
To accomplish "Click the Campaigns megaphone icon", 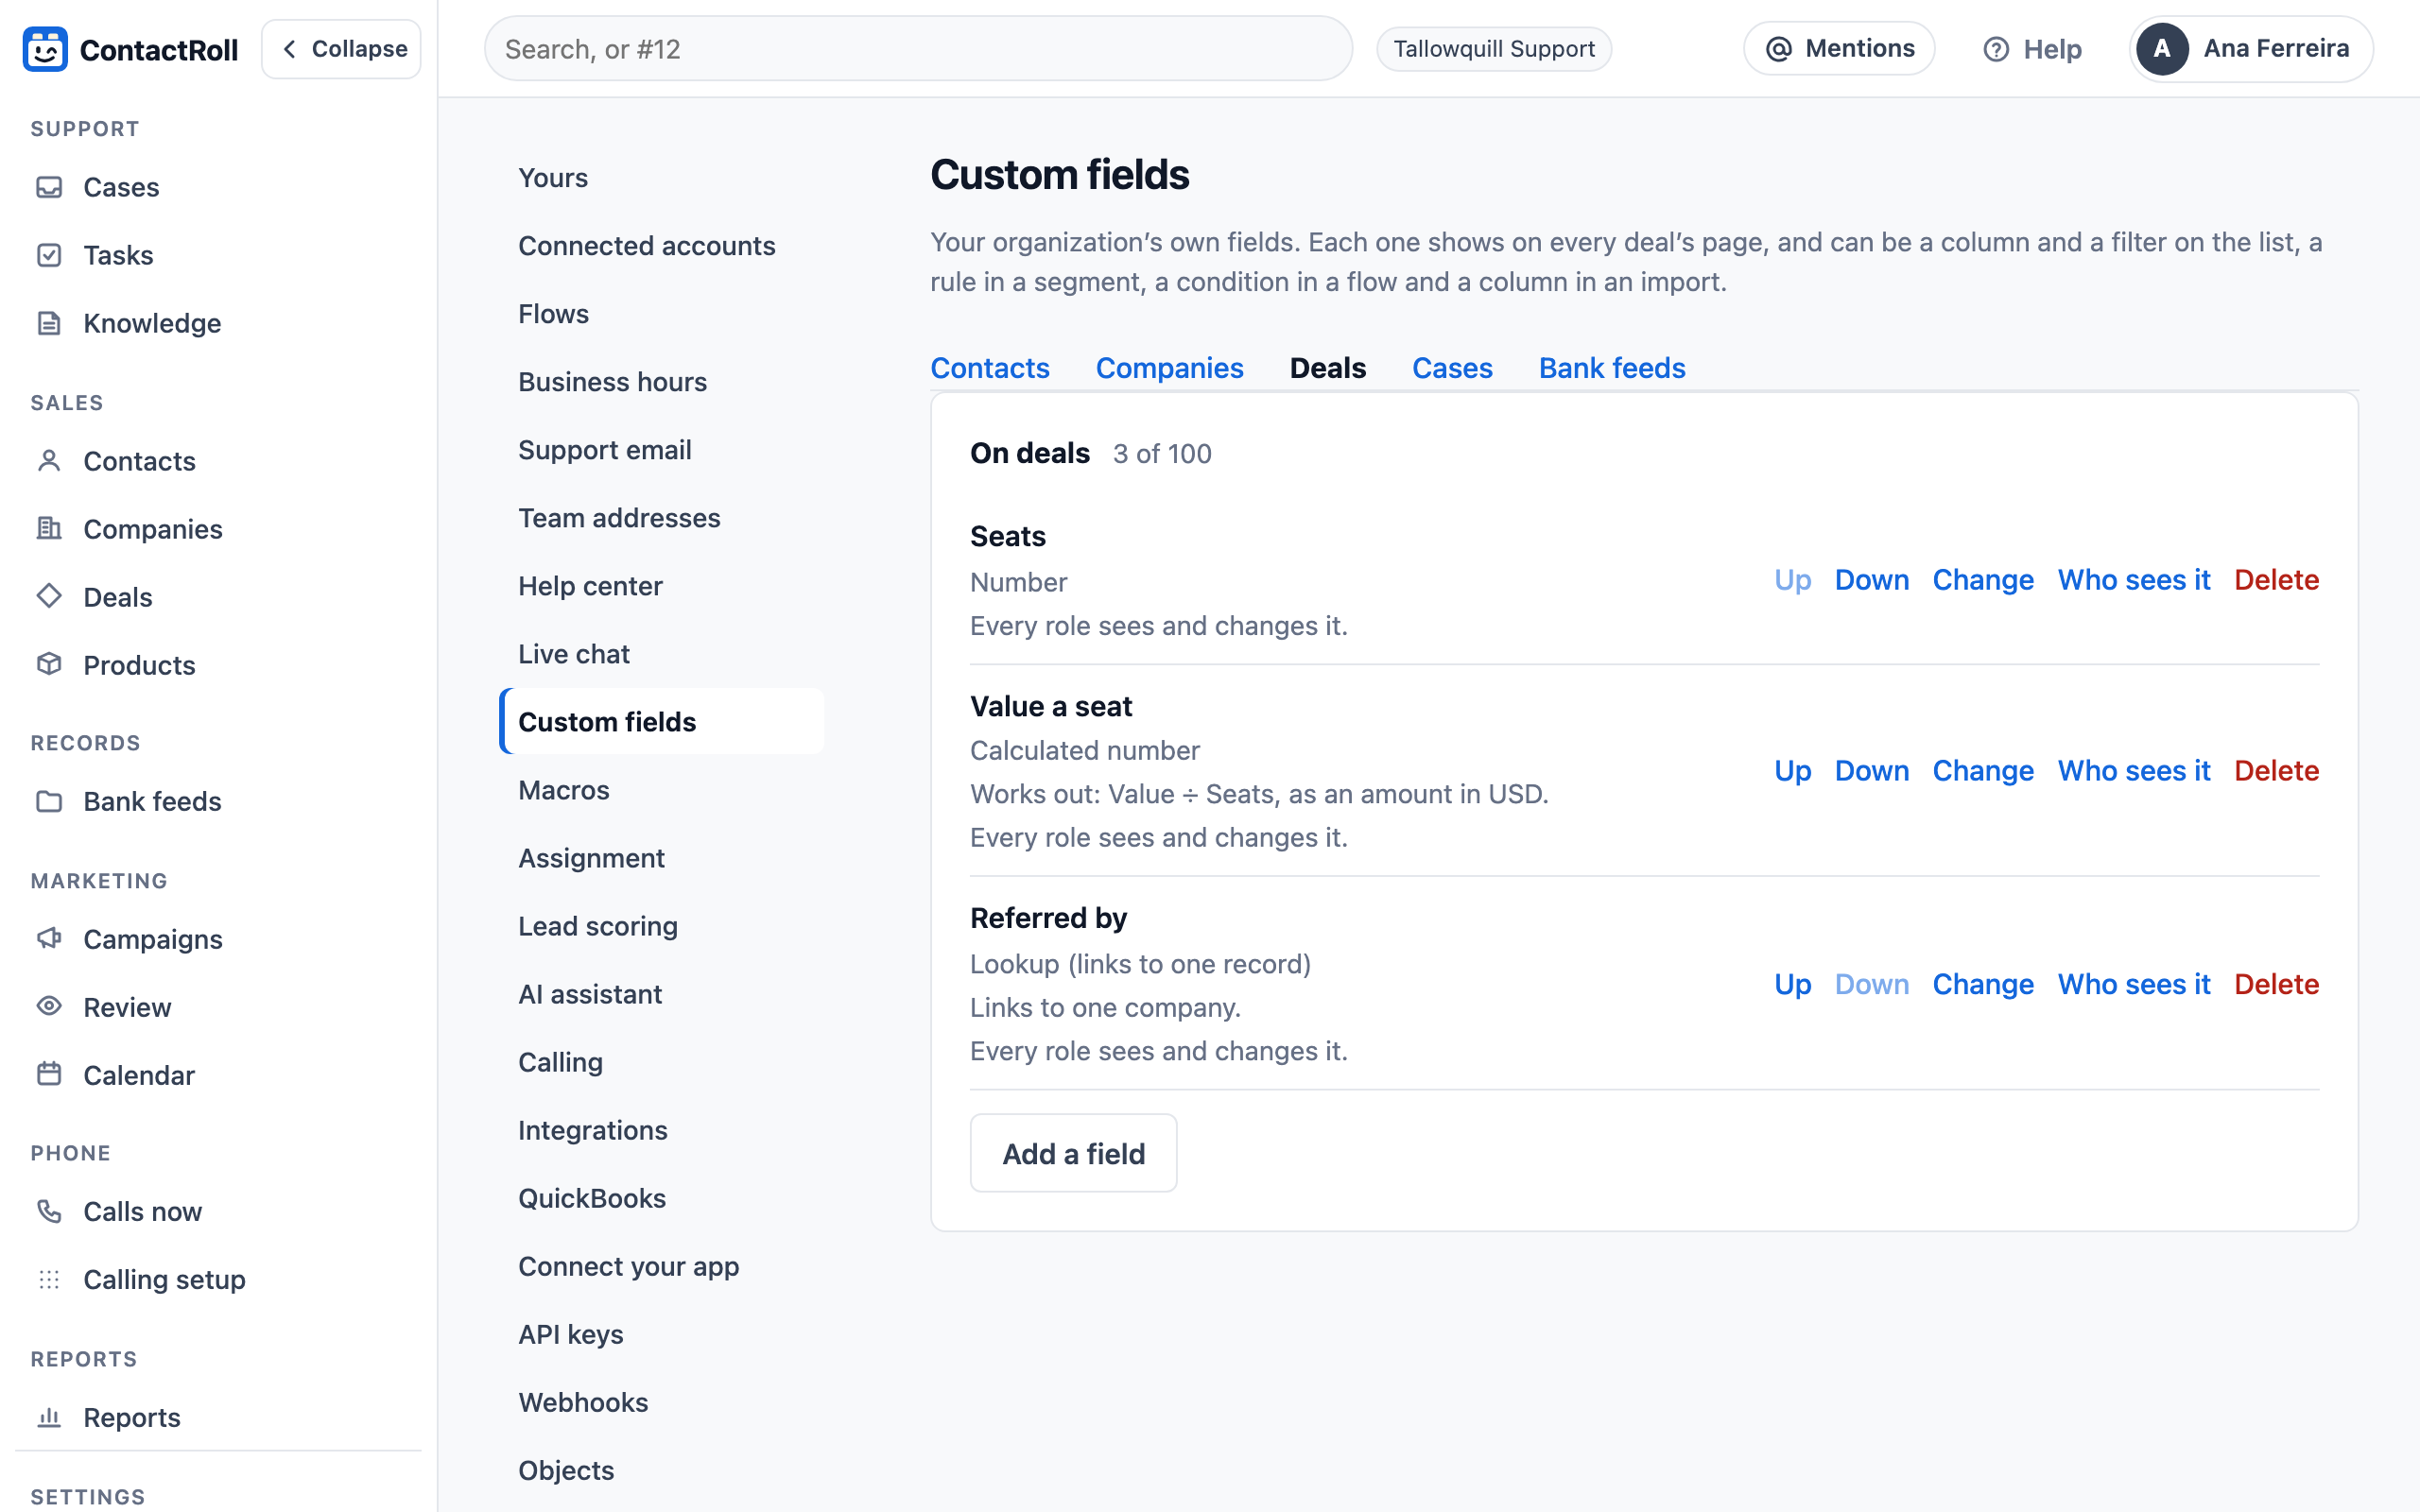I will coord(49,939).
